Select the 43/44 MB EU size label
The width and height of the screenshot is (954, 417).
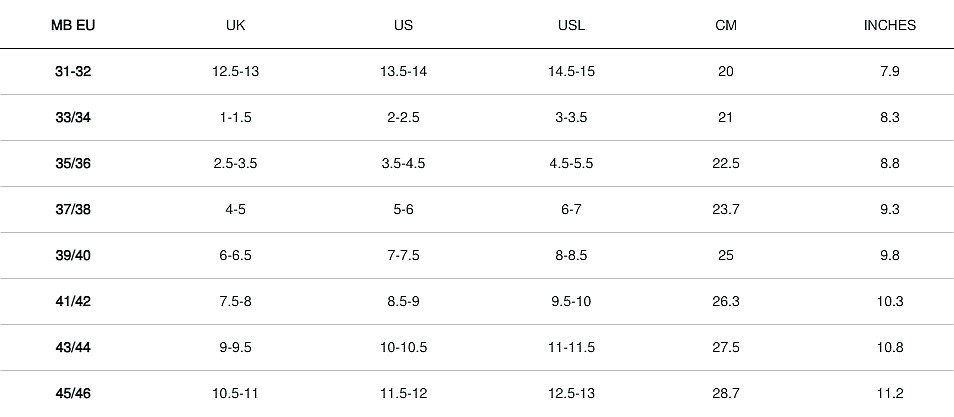(73, 347)
